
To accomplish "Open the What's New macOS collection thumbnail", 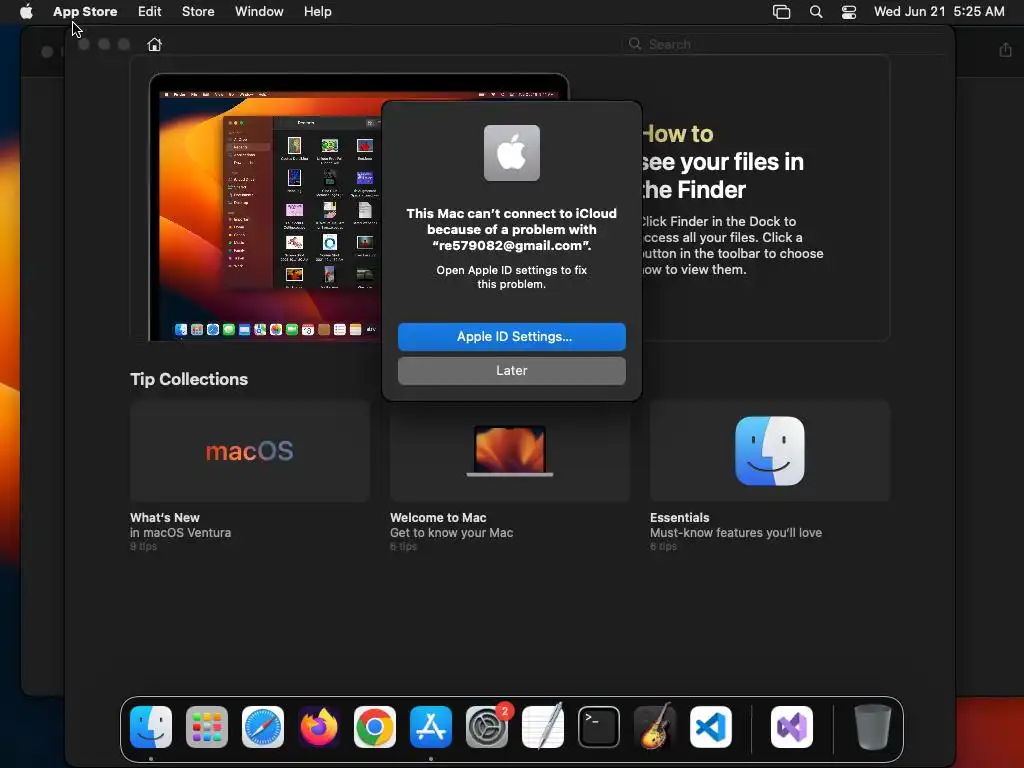I will pos(249,451).
